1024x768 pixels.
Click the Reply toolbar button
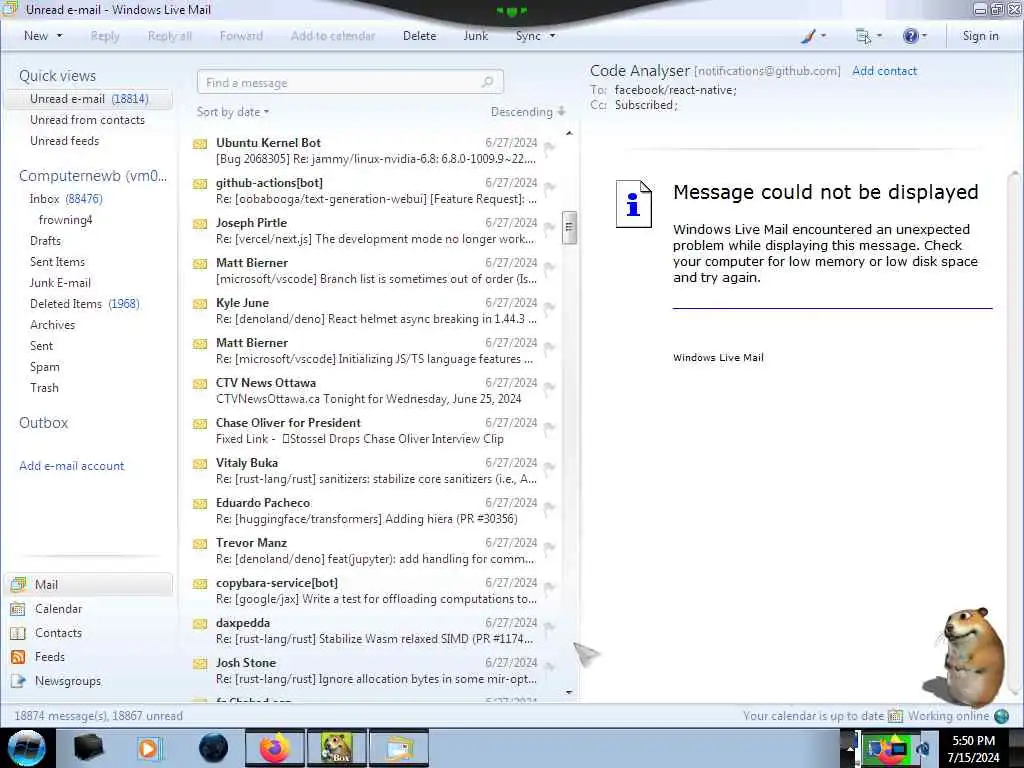pos(105,36)
